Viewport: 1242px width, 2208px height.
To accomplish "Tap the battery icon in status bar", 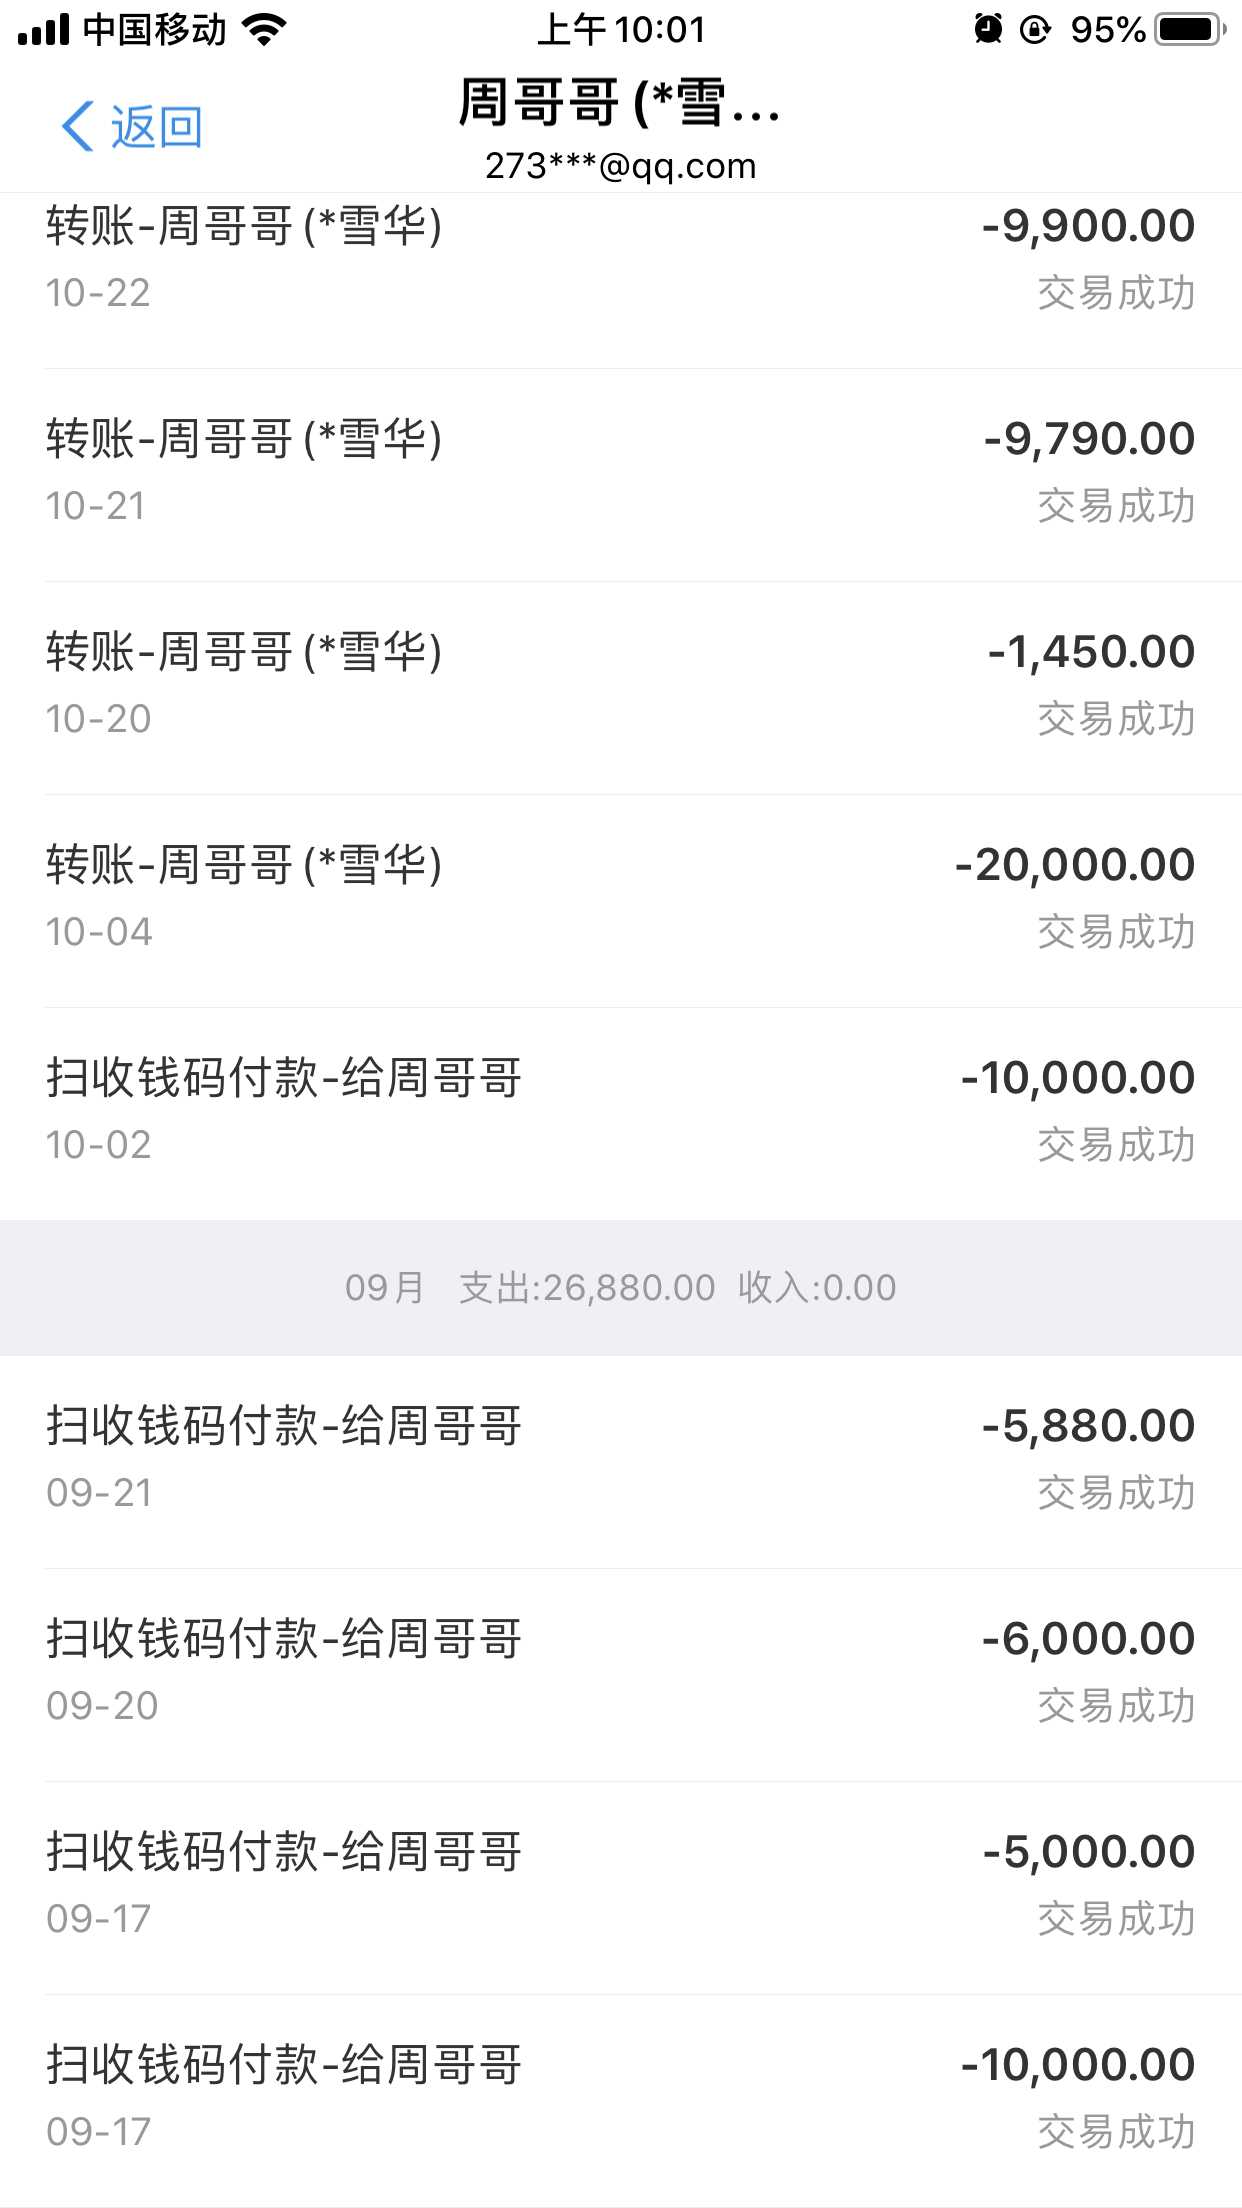I will pyautogui.click(x=1188, y=29).
